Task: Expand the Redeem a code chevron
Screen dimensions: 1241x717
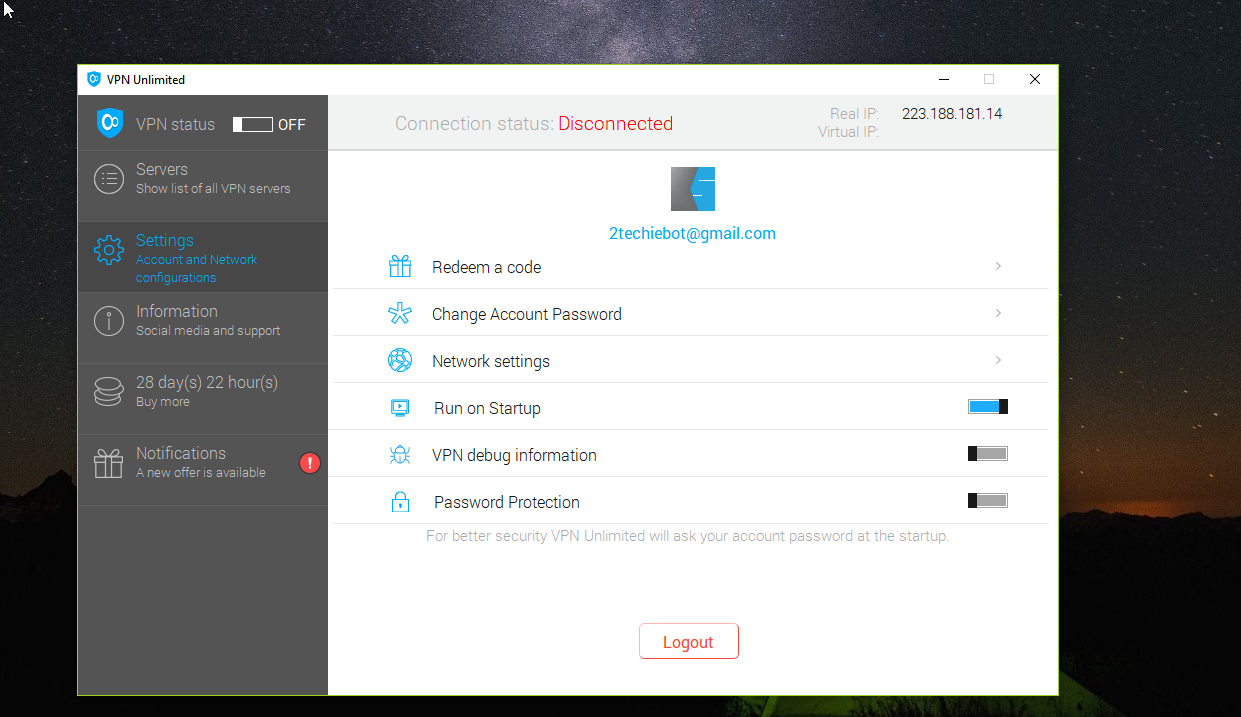Action: (x=998, y=266)
